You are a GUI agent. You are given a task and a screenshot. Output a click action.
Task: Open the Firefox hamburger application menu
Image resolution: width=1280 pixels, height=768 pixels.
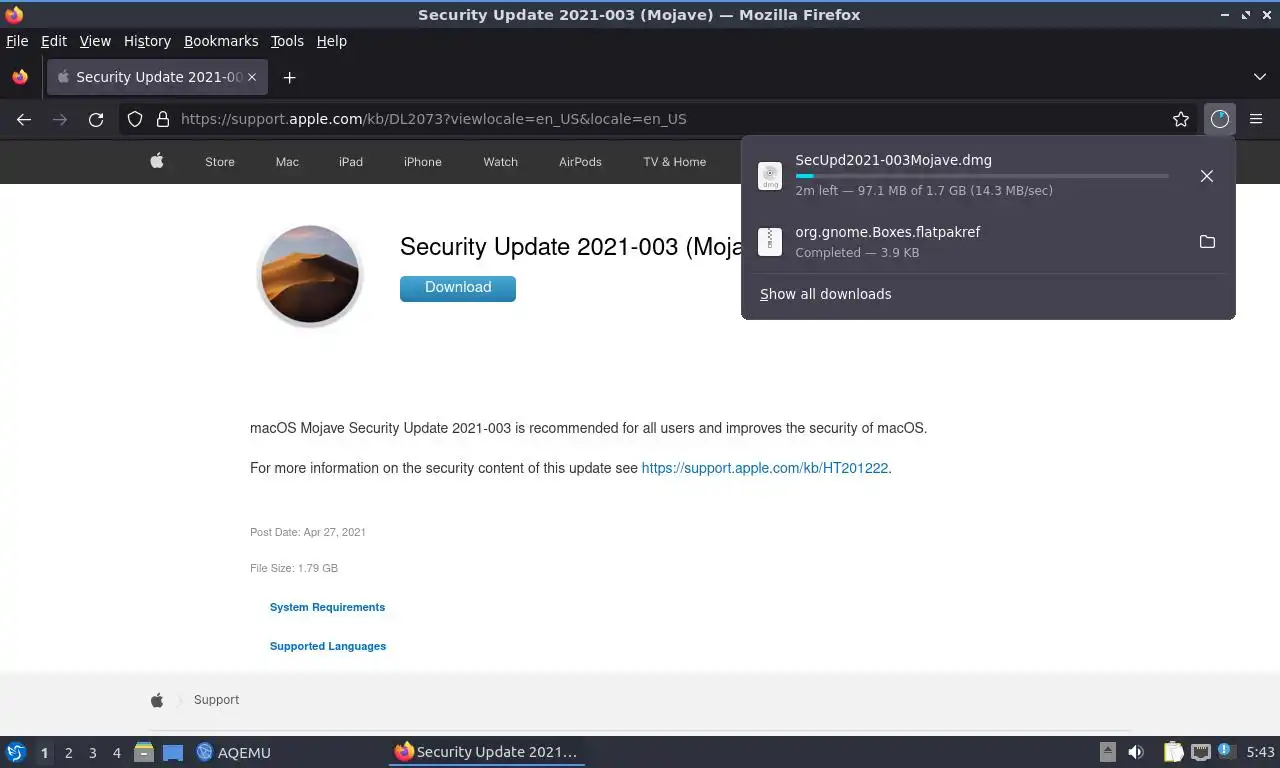[x=1256, y=119]
